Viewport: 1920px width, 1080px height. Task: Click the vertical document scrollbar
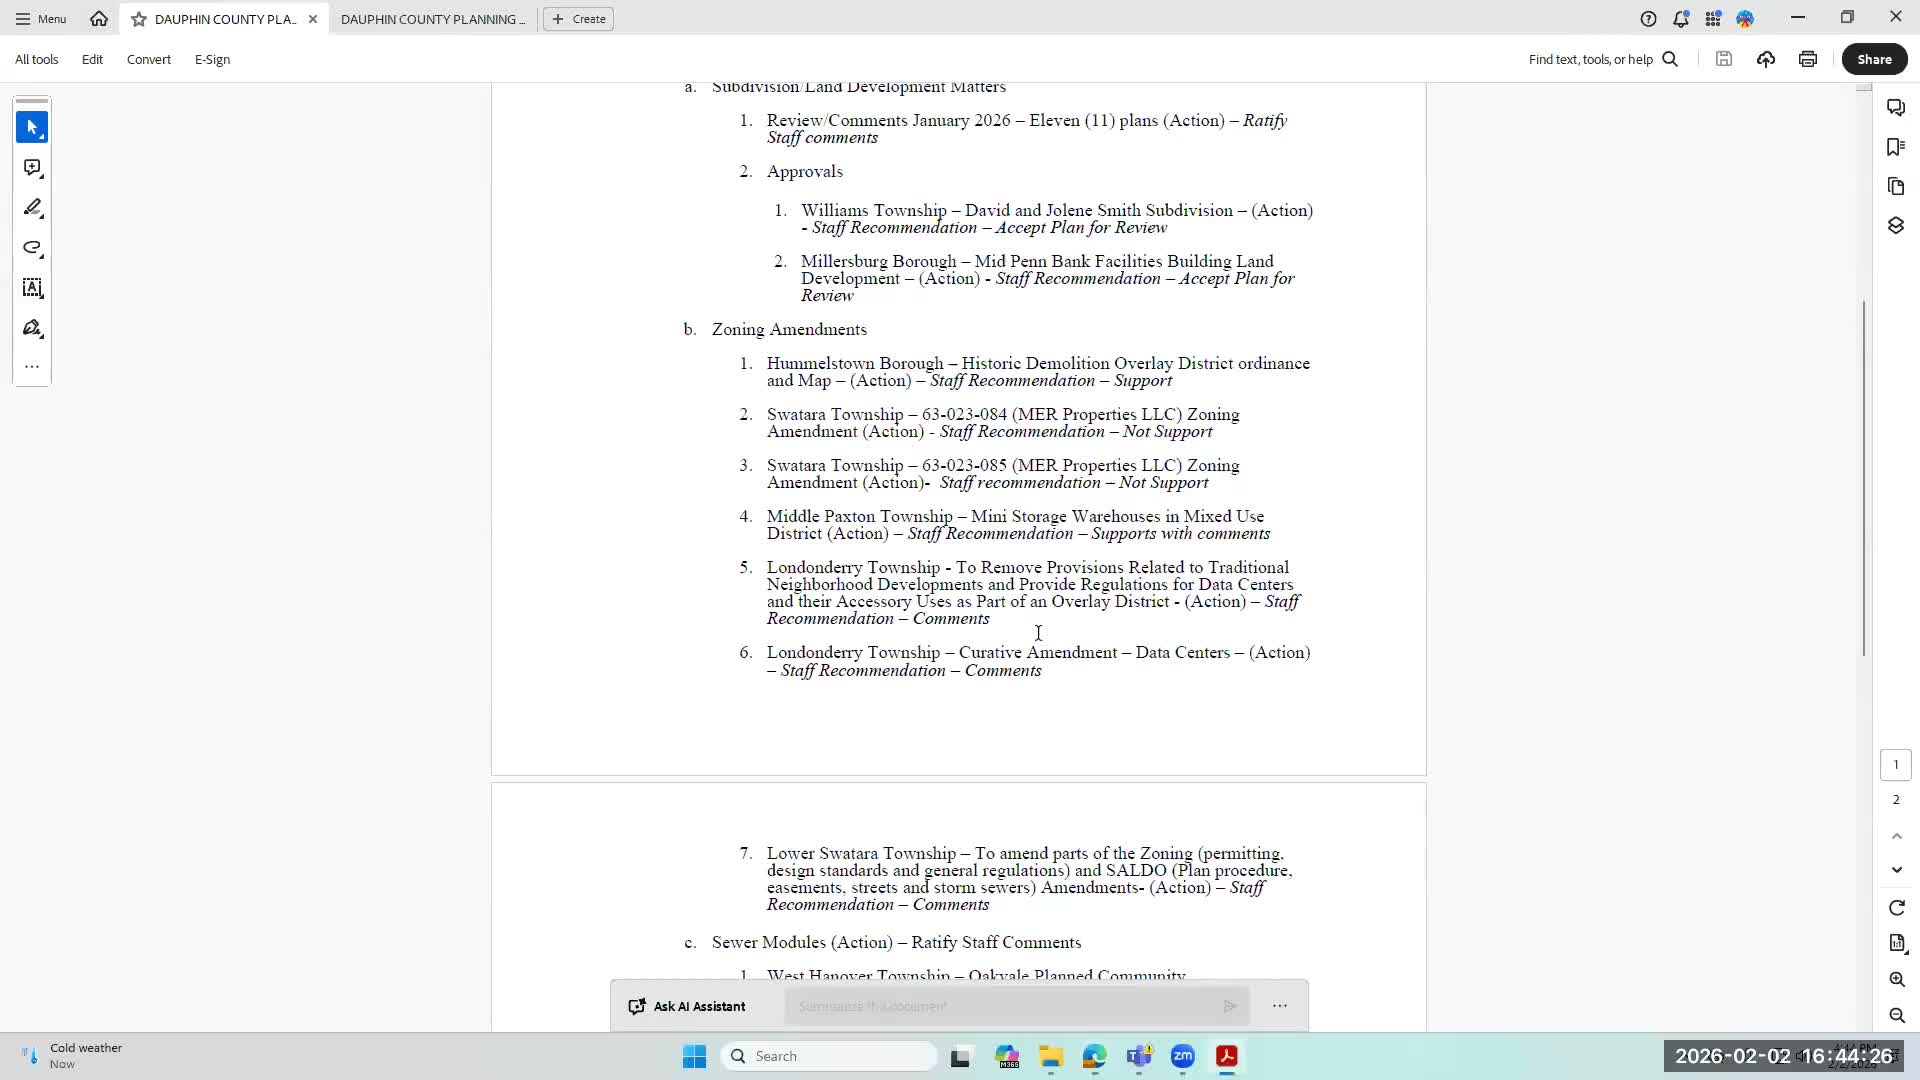coord(1863,478)
